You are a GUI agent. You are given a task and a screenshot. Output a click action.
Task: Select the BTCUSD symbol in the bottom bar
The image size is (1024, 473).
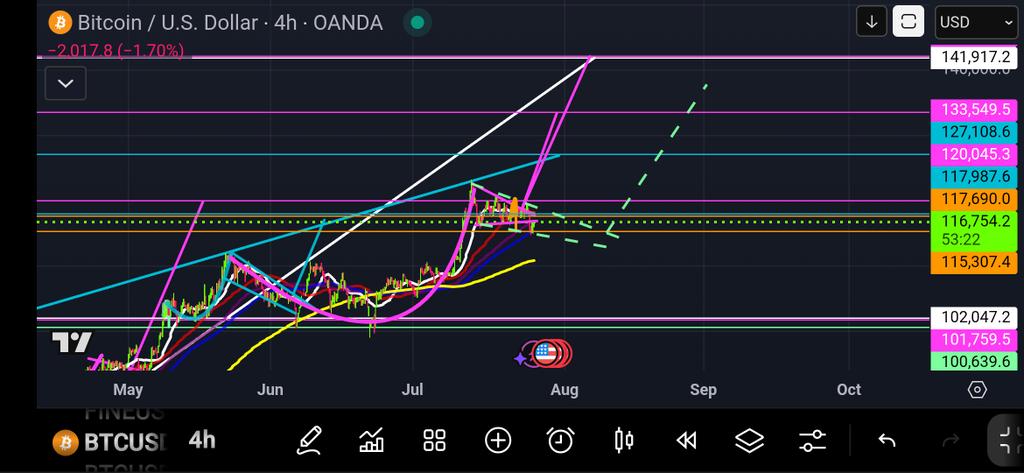111,442
